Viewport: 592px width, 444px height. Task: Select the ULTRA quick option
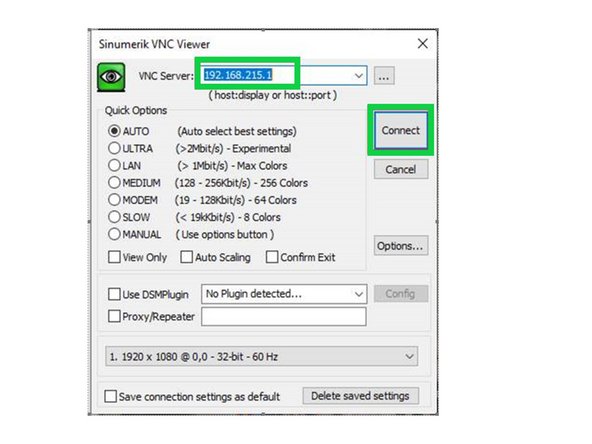point(114,148)
